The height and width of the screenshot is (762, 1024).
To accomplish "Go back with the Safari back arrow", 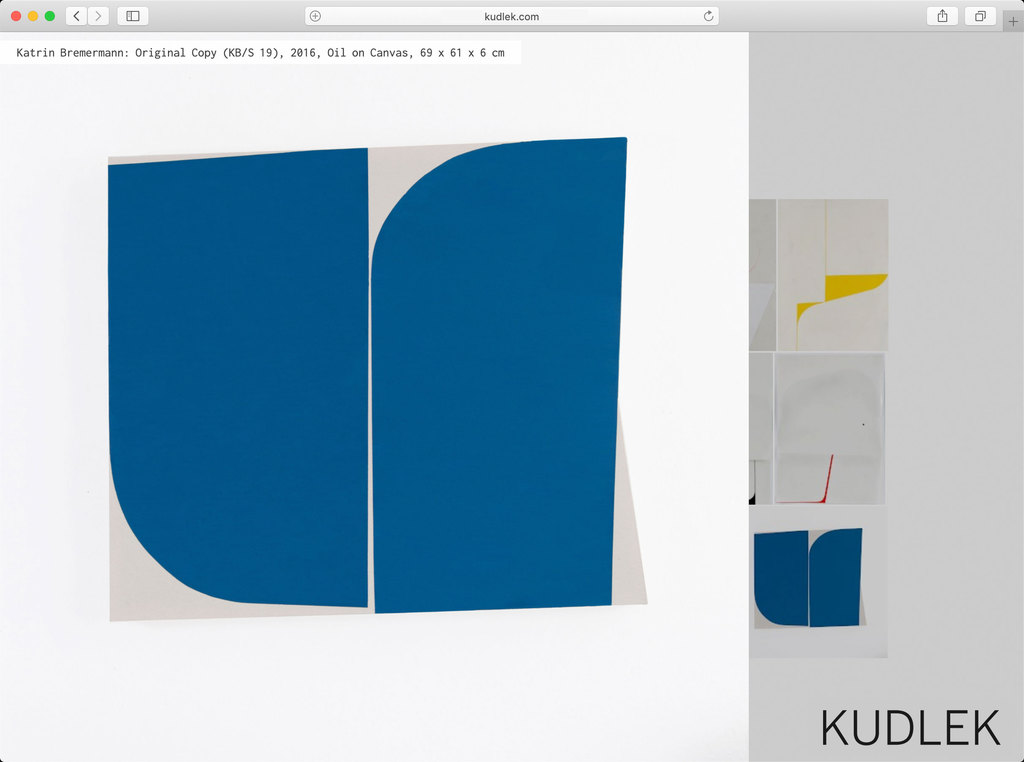I will (x=76, y=16).
